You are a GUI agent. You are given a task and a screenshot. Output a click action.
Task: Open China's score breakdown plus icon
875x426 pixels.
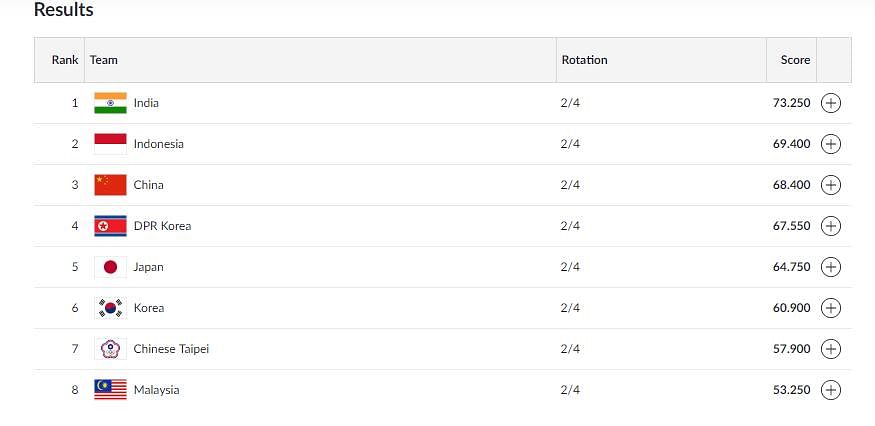tap(830, 185)
